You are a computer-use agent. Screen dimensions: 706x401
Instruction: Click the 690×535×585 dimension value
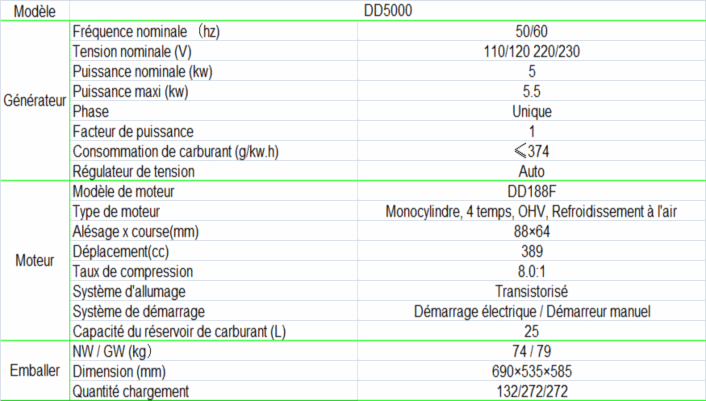(531, 370)
